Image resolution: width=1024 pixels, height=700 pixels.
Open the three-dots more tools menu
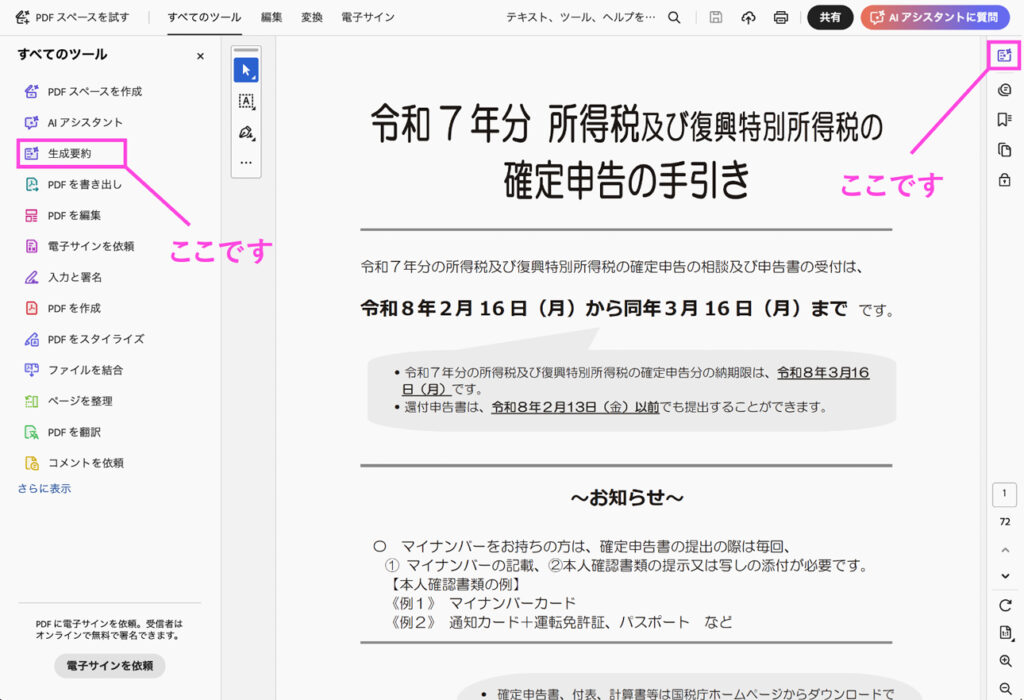click(246, 162)
